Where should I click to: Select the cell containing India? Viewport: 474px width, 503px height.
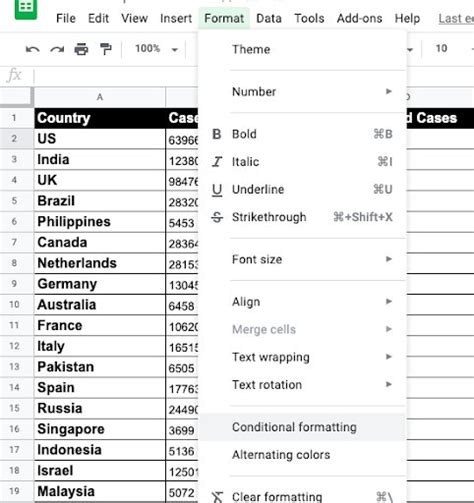point(100,159)
